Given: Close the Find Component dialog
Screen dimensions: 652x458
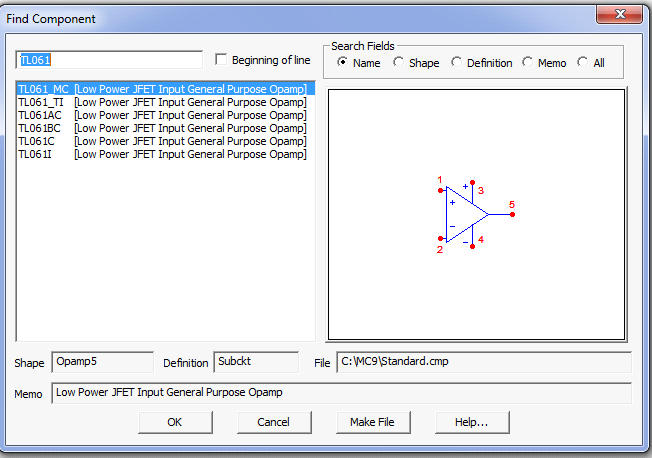Looking at the screenshot, I should 620,15.
